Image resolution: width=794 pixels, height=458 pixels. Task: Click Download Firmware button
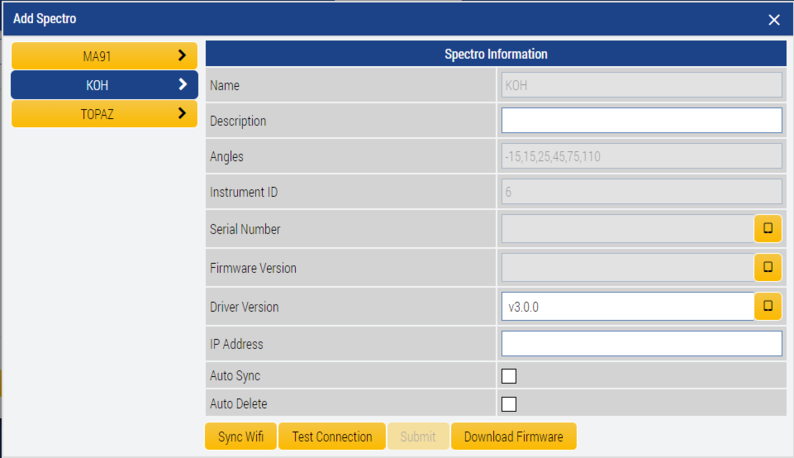pyautogui.click(x=513, y=437)
